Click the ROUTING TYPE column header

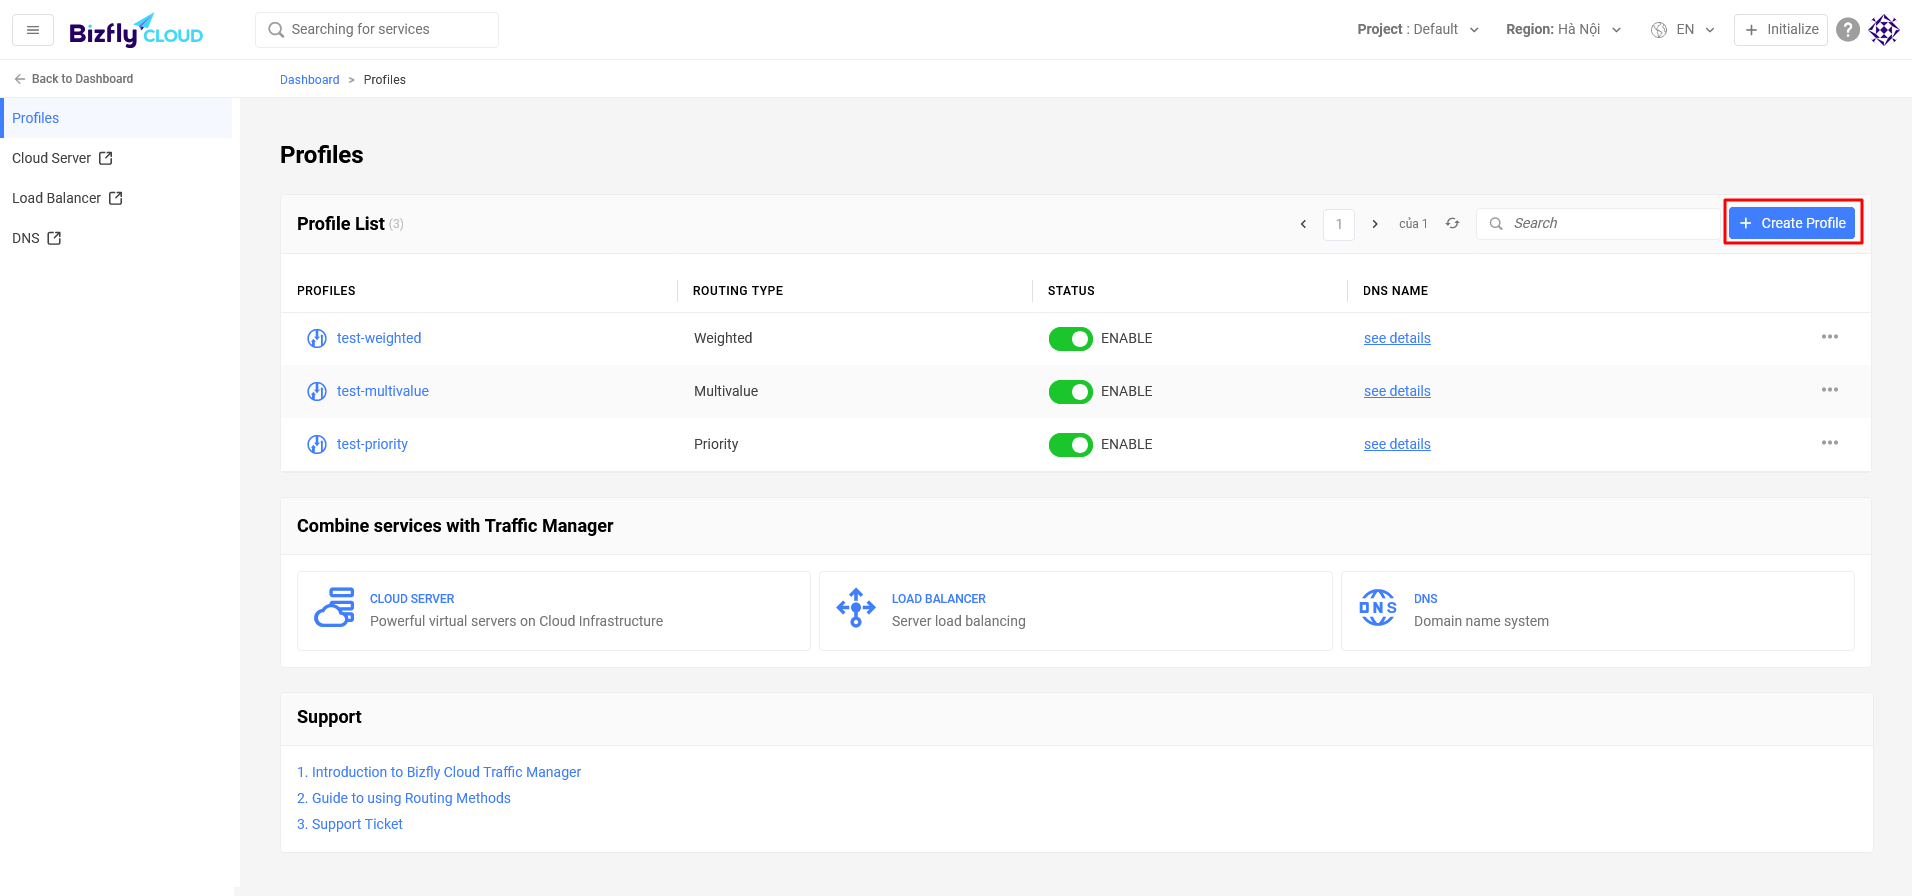pyautogui.click(x=738, y=291)
